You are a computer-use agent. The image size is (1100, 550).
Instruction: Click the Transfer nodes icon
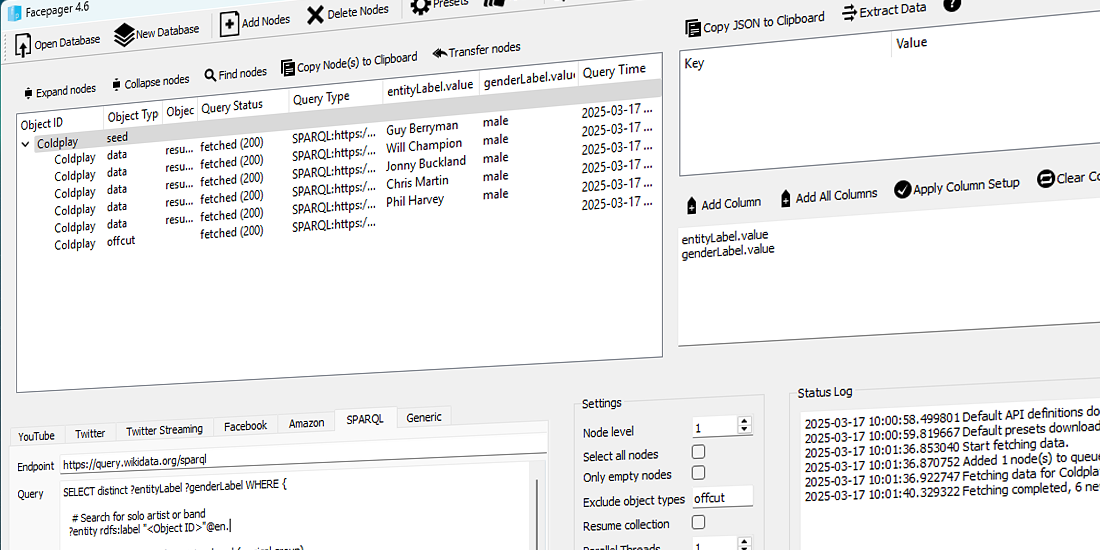(439, 53)
